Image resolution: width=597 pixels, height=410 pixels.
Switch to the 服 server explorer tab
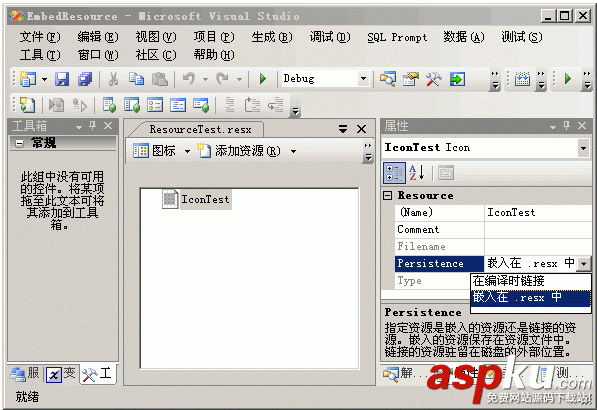(25, 373)
